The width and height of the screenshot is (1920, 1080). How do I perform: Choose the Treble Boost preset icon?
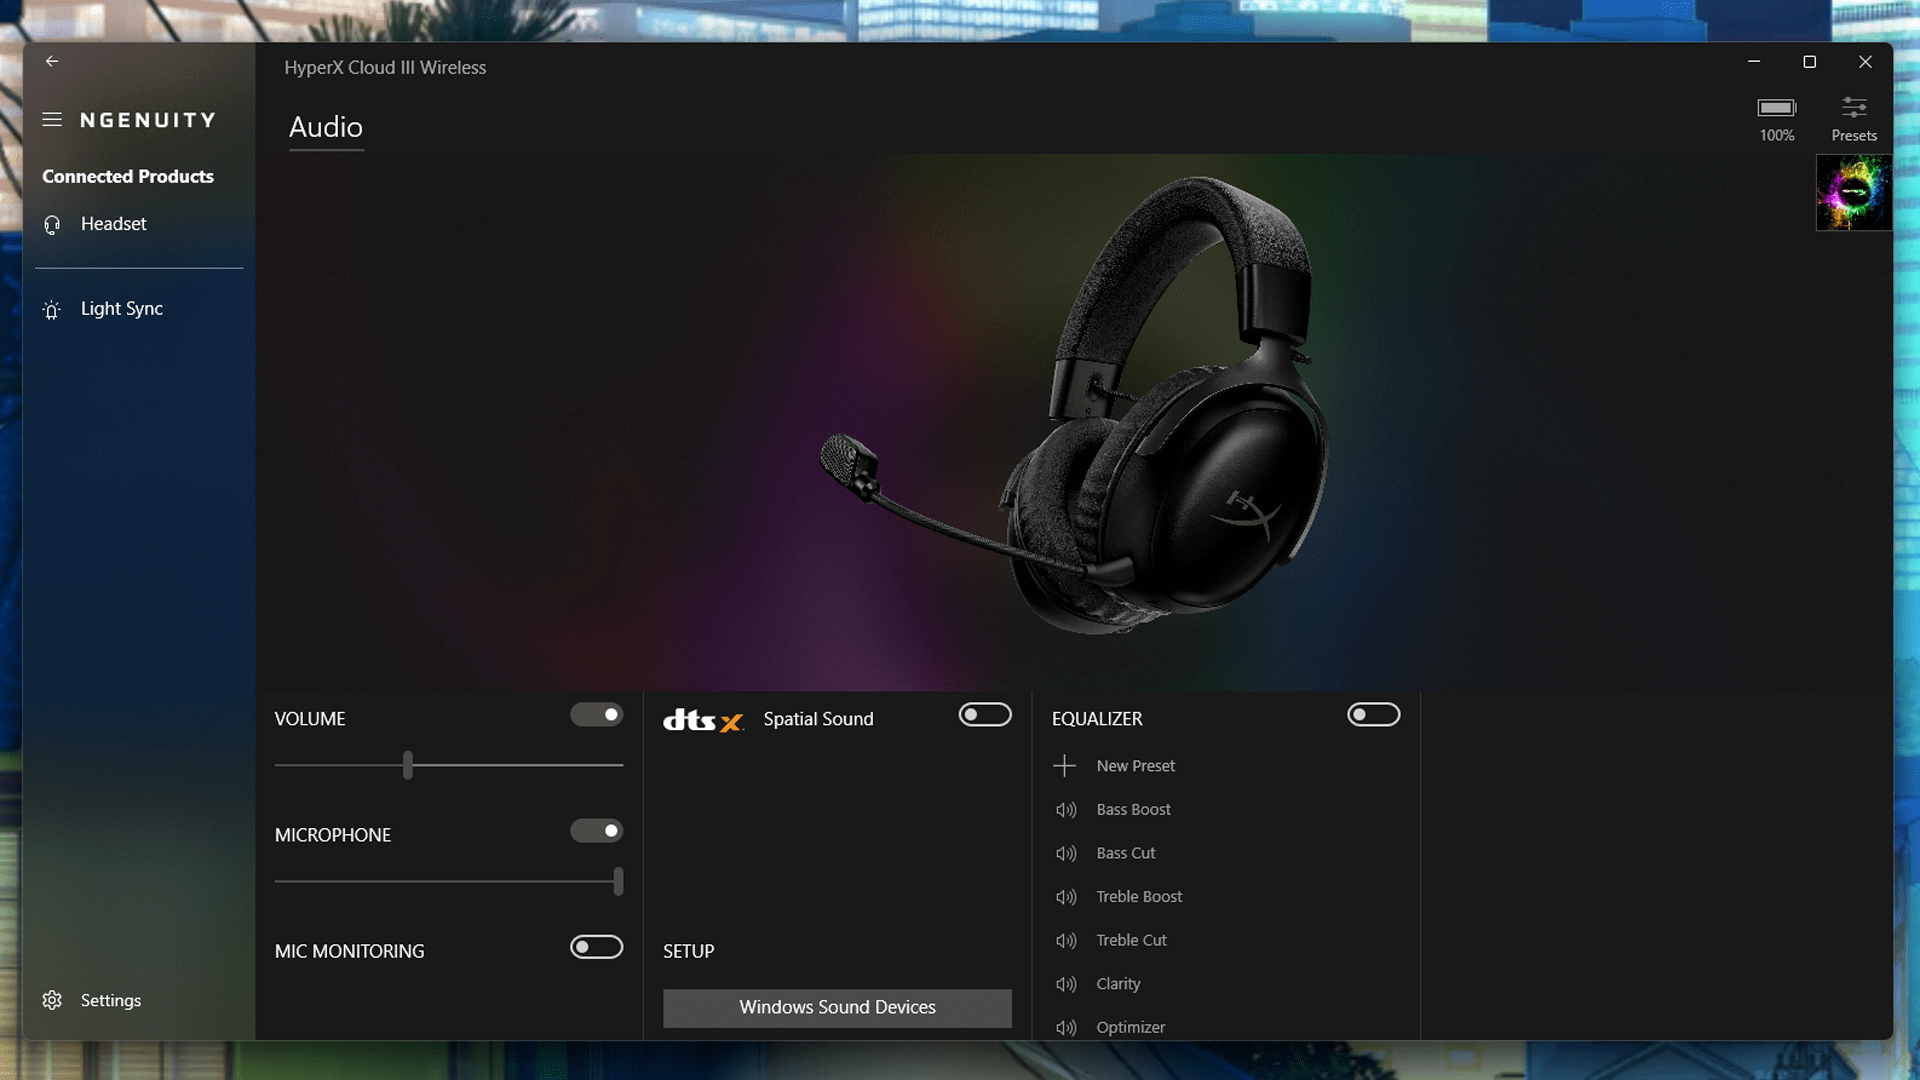[1066, 897]
